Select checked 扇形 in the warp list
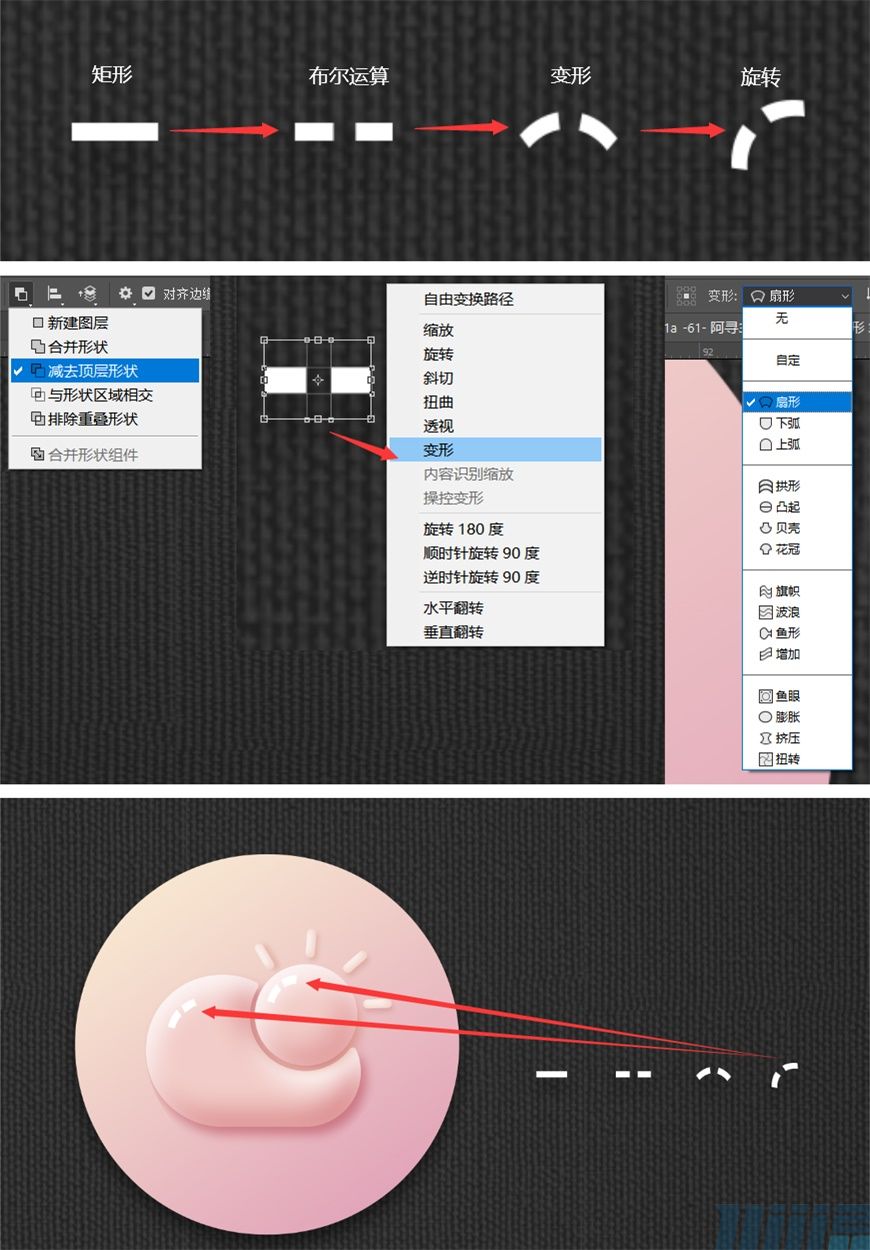 click(797, 402)
